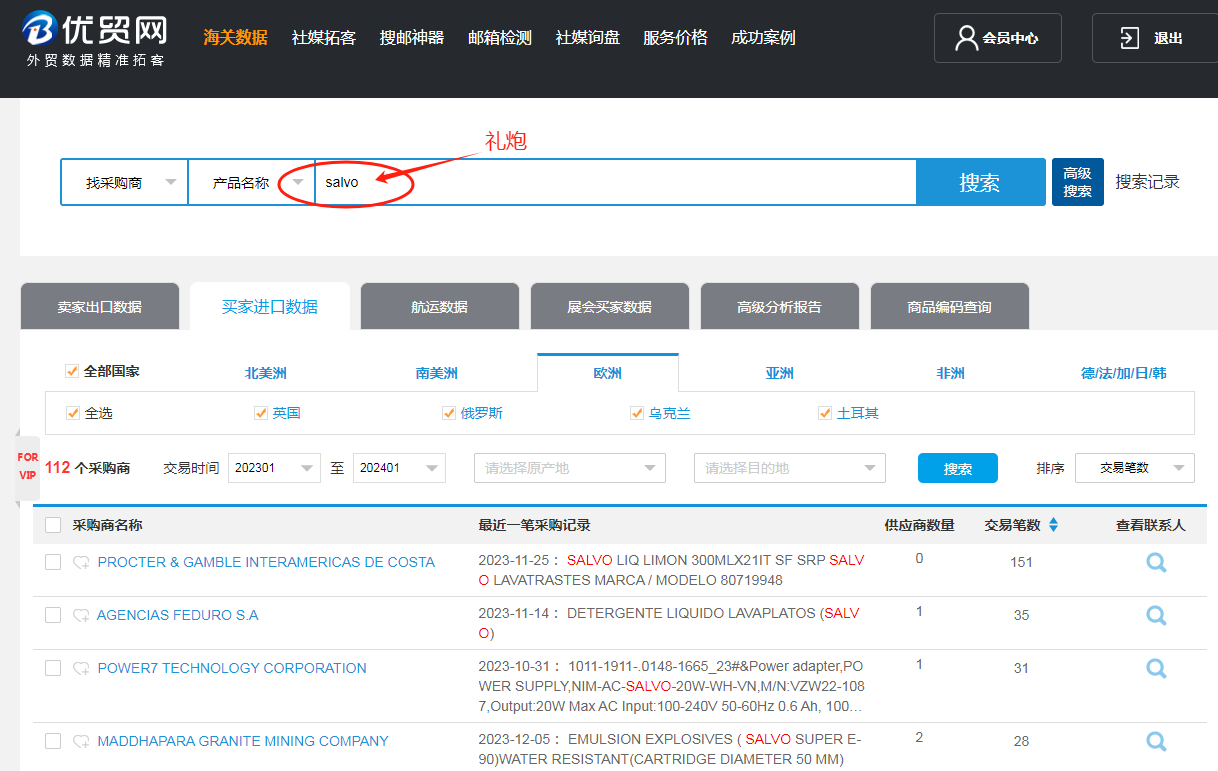Open 找采购商 search type dropdown
The width and height of the screenshot is (1218, 771).
[x=125, y=182]
